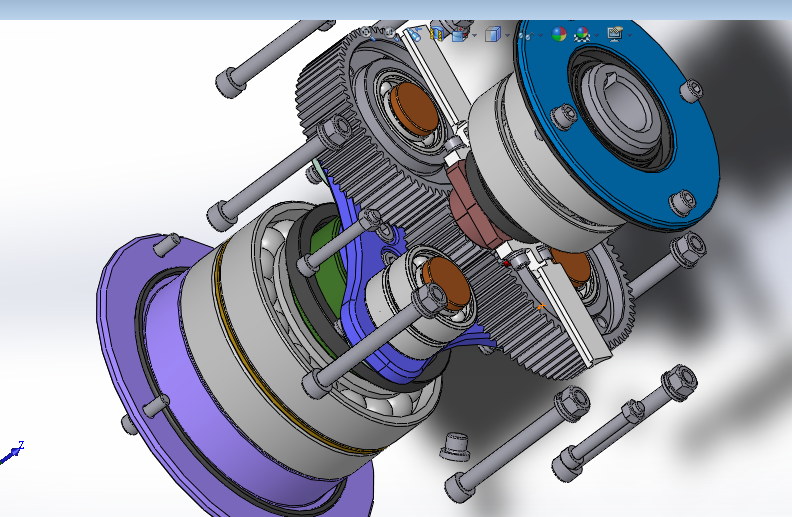Click the Zoom to Fit icon
The height and width of the screenshot is (517, 792).
click(368, 34)
